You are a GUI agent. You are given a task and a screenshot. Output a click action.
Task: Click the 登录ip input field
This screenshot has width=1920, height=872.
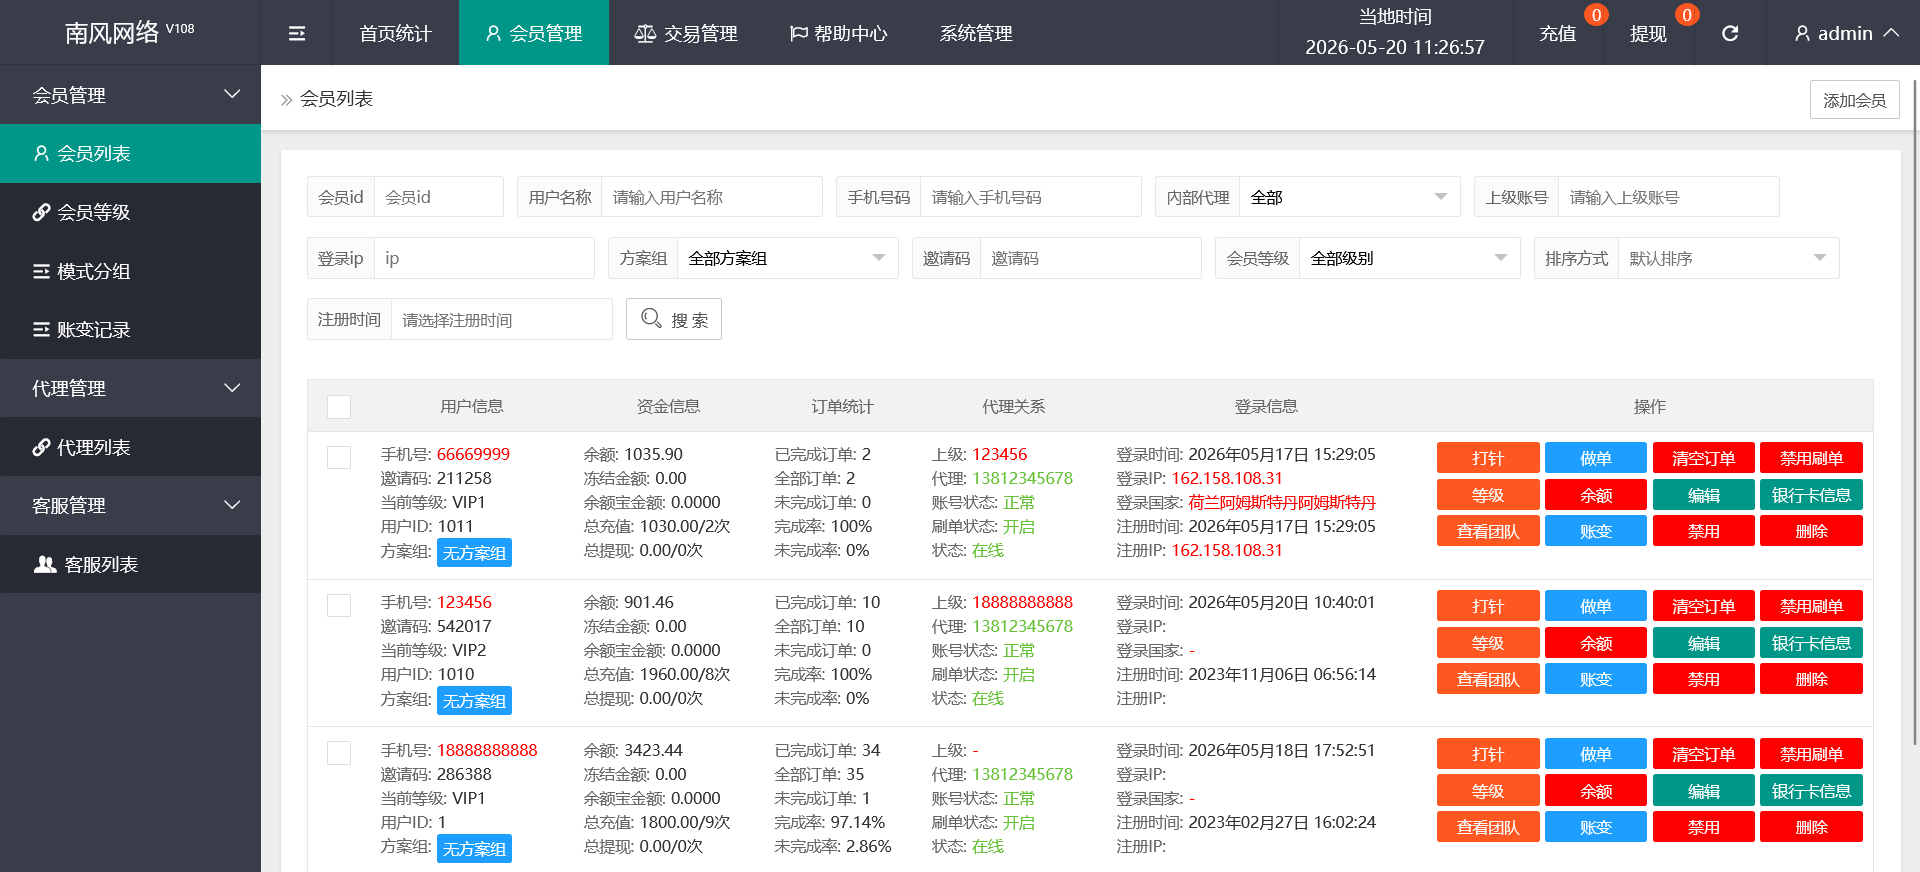coord(484,258)
